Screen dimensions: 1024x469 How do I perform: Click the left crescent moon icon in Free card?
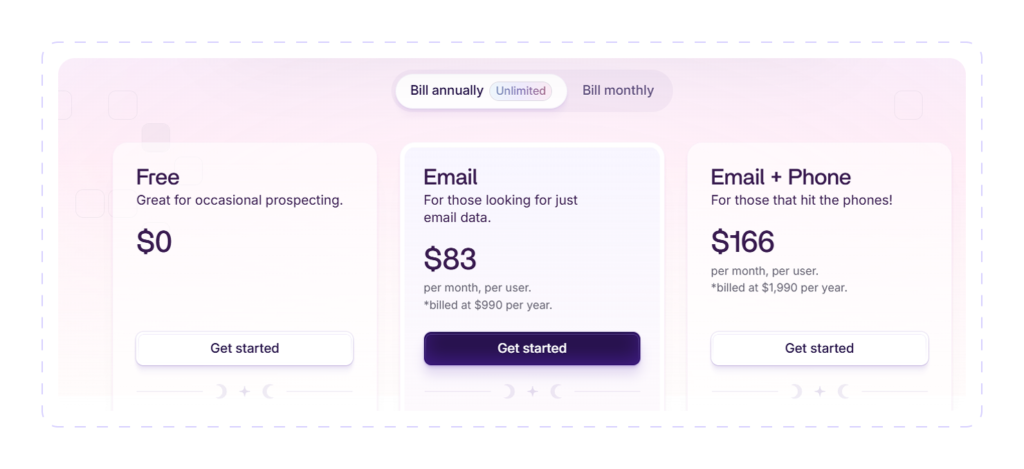click(x=221, y=391)
